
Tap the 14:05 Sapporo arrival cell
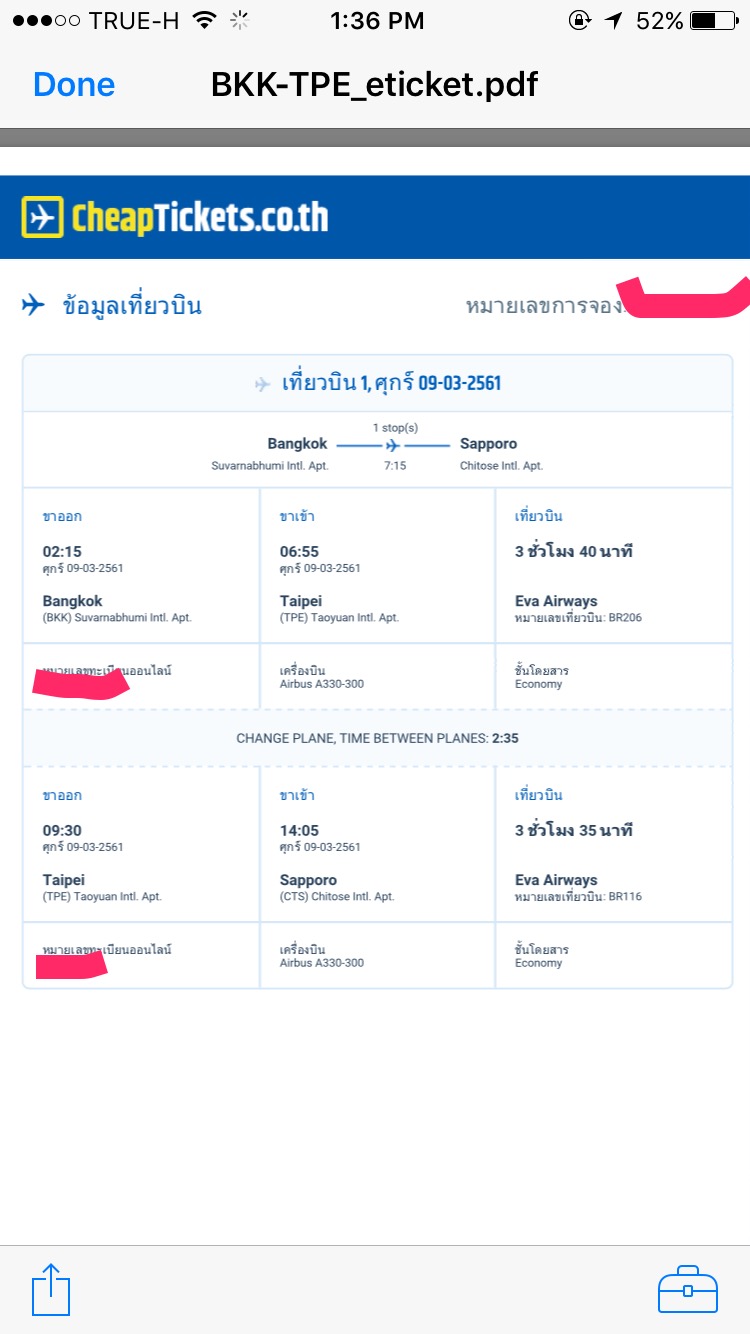click(x=377, y=844)
